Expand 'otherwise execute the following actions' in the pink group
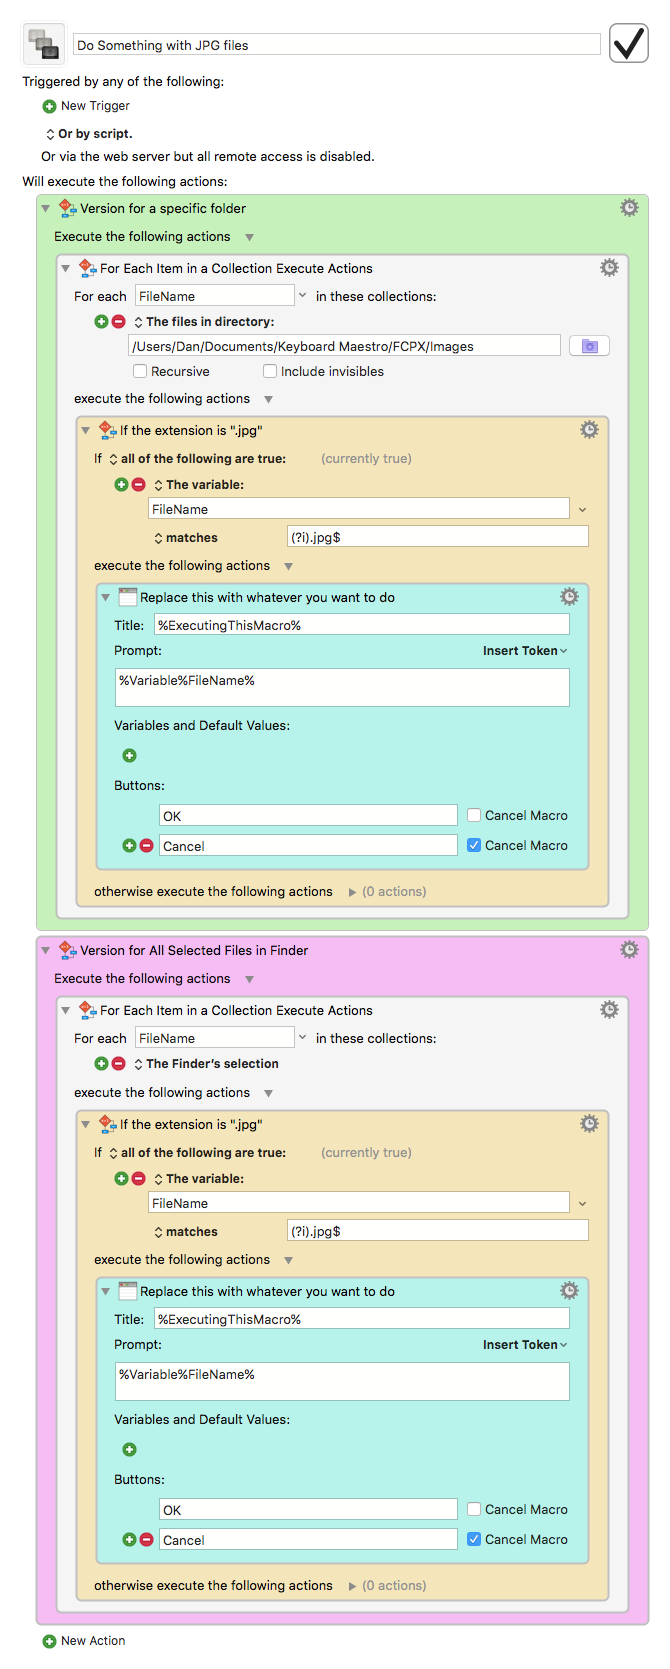Screen dimensions: 670x1669 click(x=352, y=1586)
